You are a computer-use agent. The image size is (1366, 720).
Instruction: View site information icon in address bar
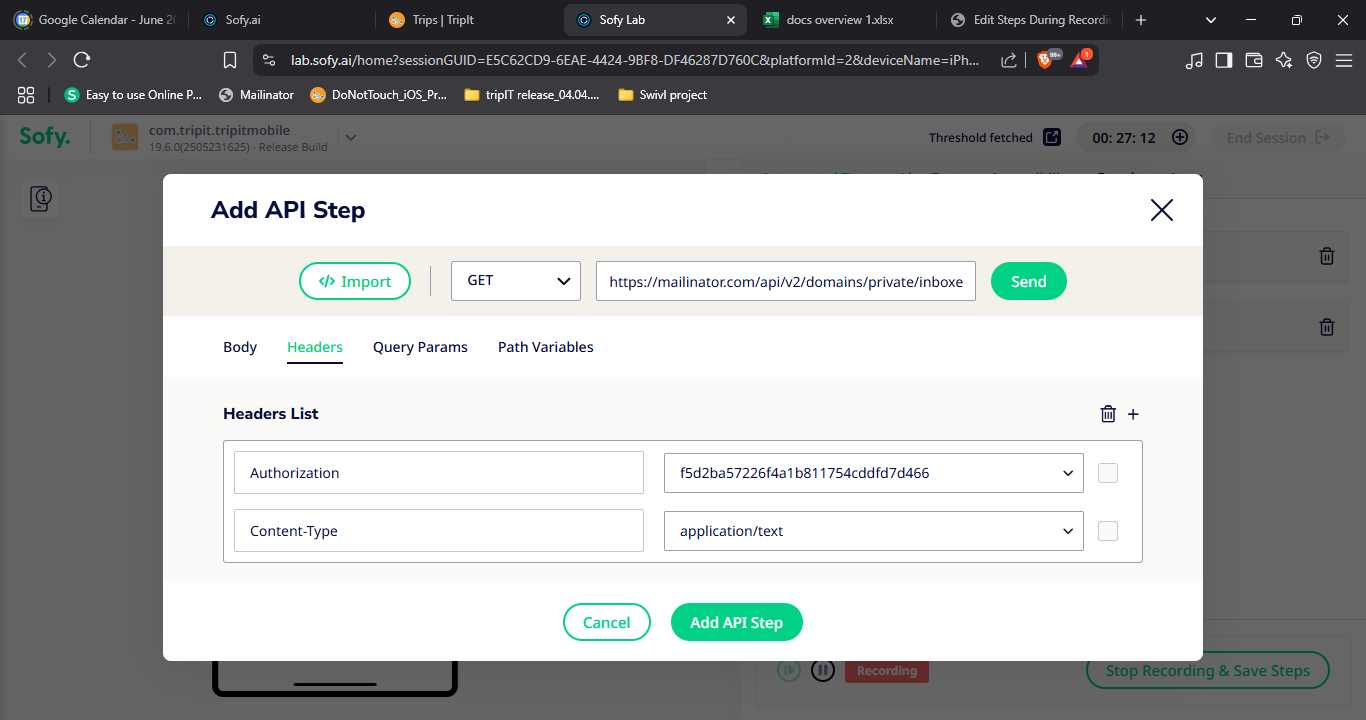point(268,60)
